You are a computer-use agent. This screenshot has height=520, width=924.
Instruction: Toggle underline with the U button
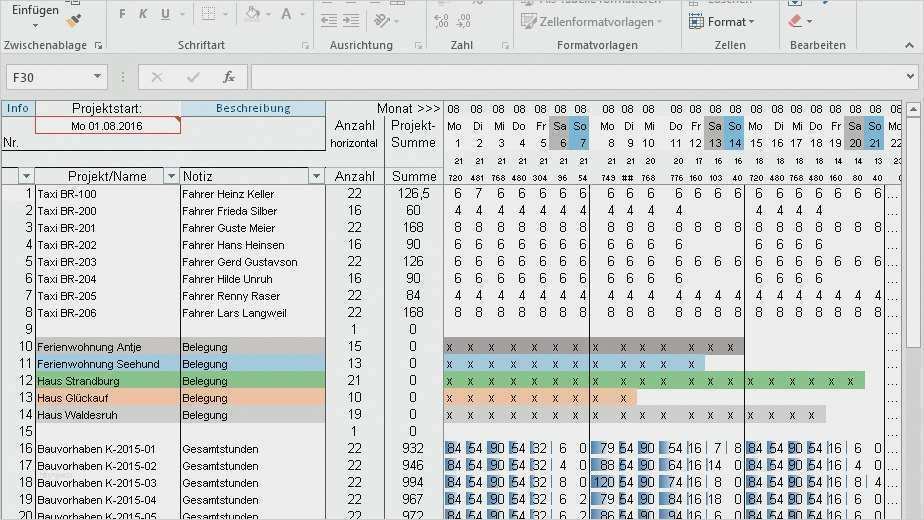tap(166, 14)
